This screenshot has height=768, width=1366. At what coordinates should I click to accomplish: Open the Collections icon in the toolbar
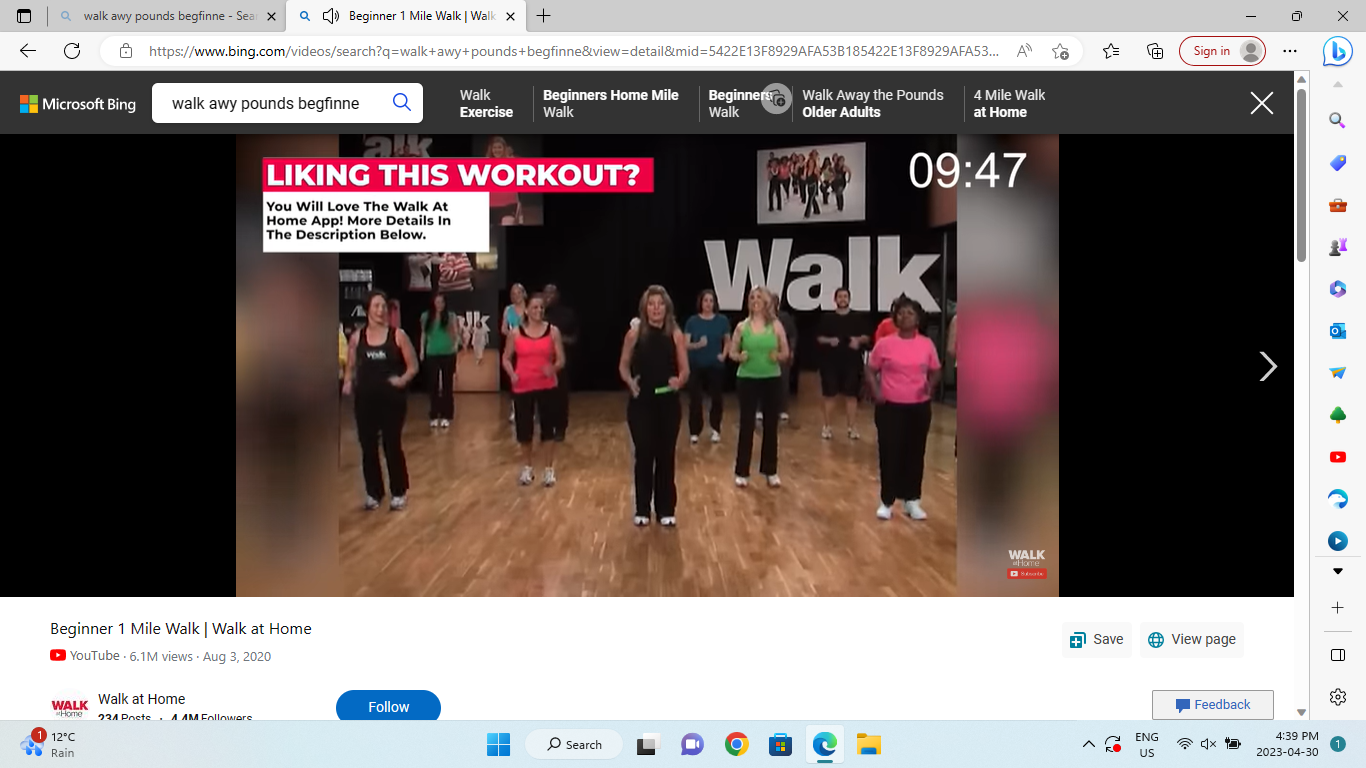tap(1155, 51)
